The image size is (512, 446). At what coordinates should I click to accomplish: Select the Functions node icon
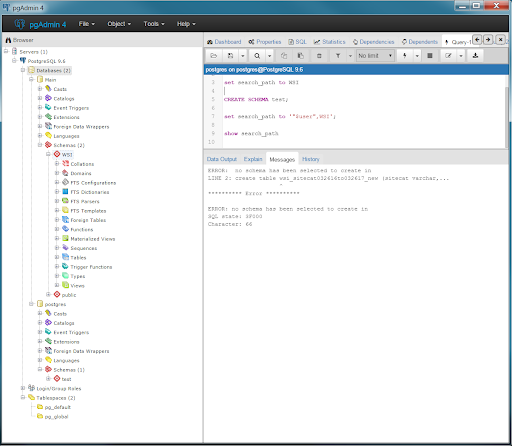point(66,229)
